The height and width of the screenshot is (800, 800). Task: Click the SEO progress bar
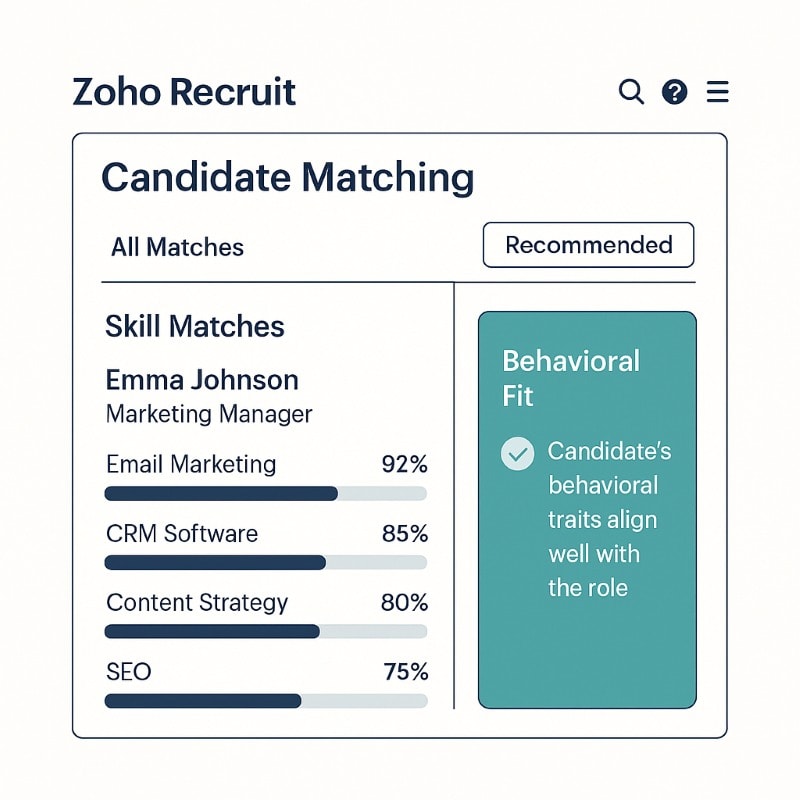265,701
